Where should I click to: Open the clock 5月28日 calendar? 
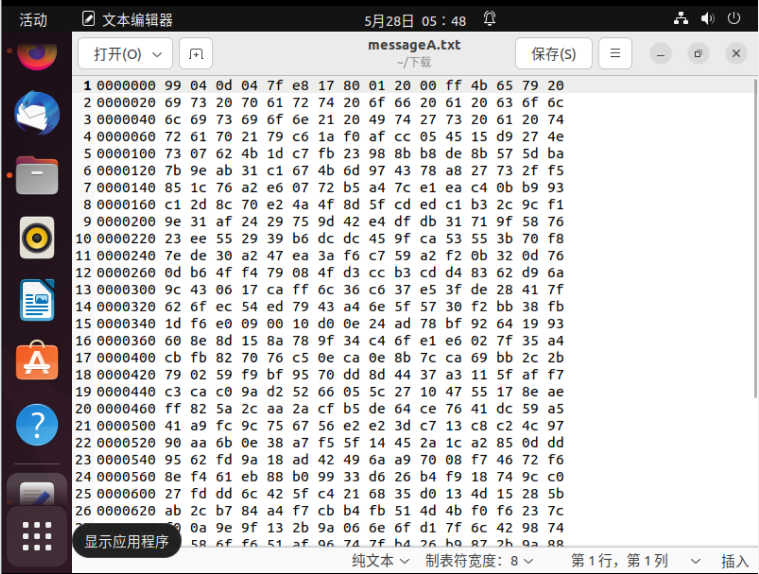point(415,21)
